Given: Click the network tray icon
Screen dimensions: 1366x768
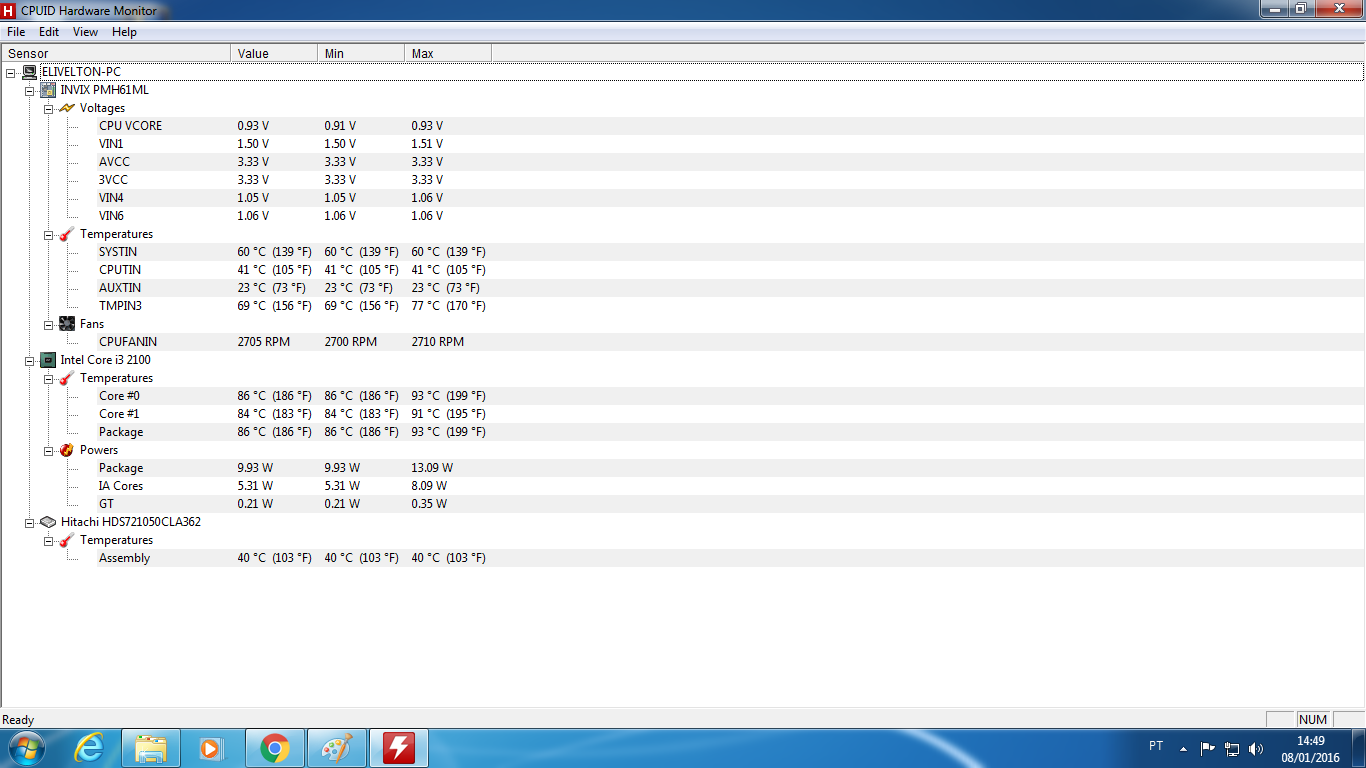Looking at the screenshot, I should [1232, 748].
